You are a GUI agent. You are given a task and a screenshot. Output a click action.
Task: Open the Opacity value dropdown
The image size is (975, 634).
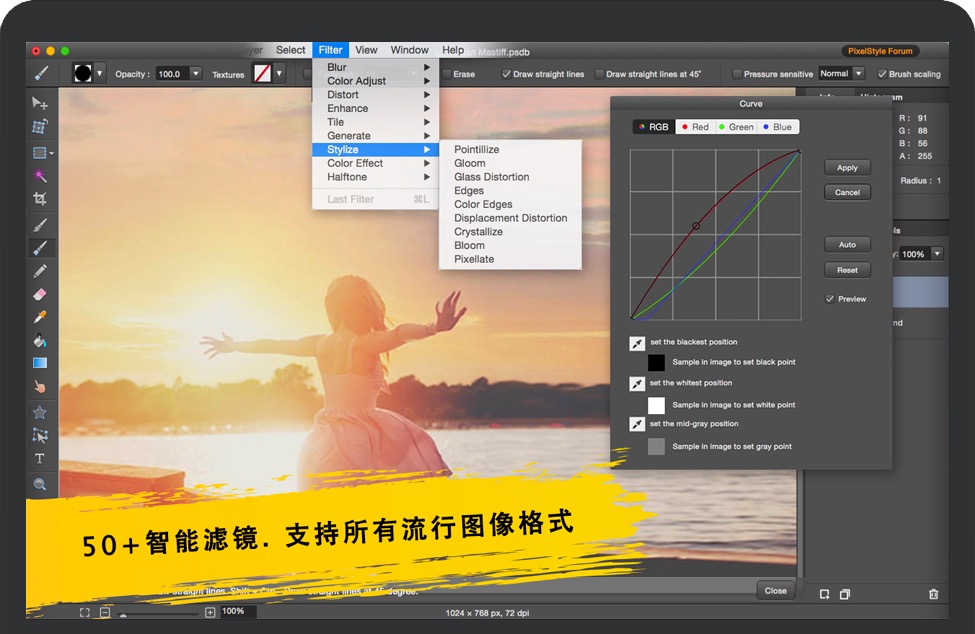[195, 74]
